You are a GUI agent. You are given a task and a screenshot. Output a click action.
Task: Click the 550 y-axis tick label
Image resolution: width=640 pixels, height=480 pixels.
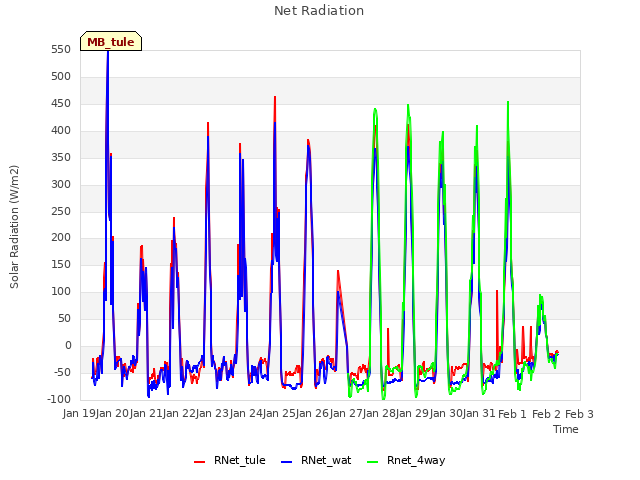coord(61,49)
